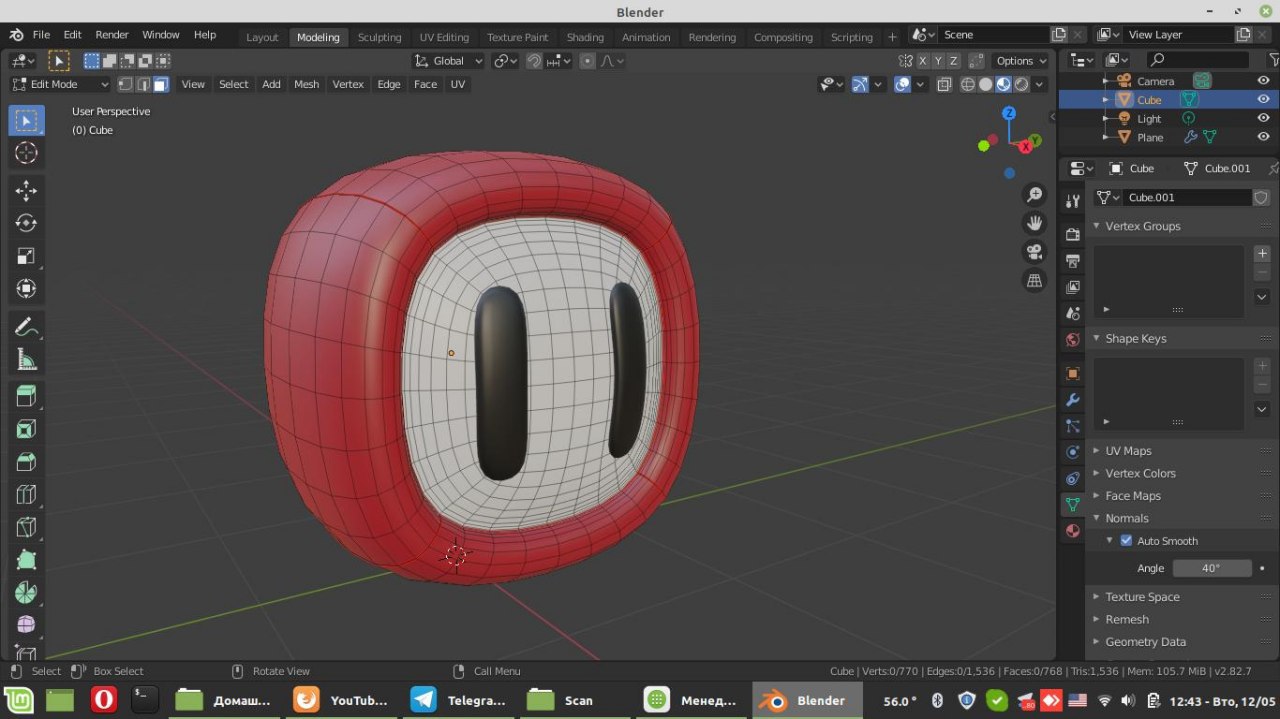Select the Poly Build tool
Viewport: 1280px width, 719px height.
pyautogui.click(x=26, y=561)
